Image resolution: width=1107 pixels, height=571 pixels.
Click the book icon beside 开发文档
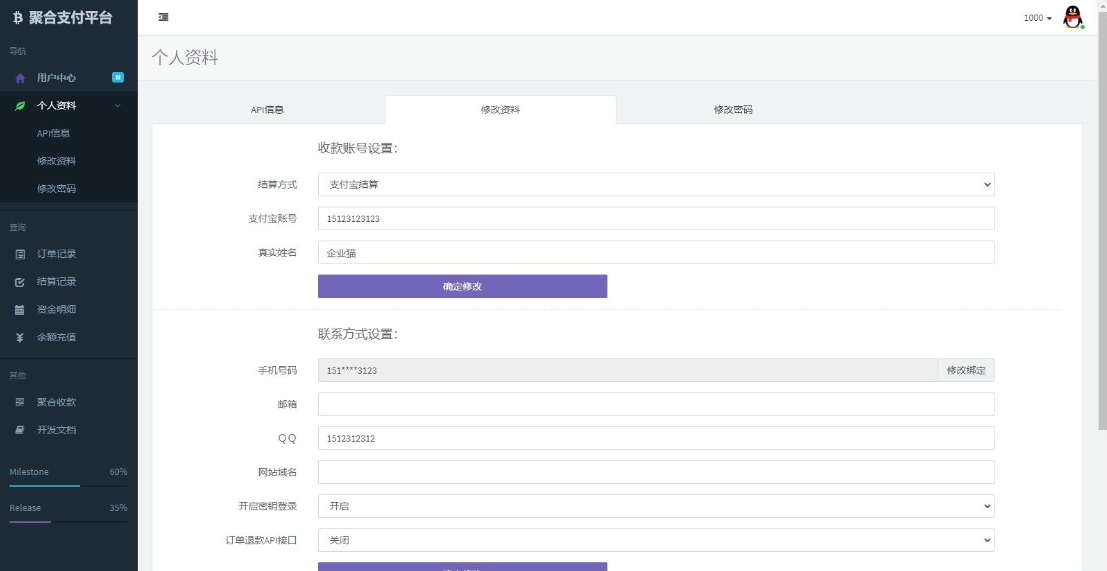(20, 430)
